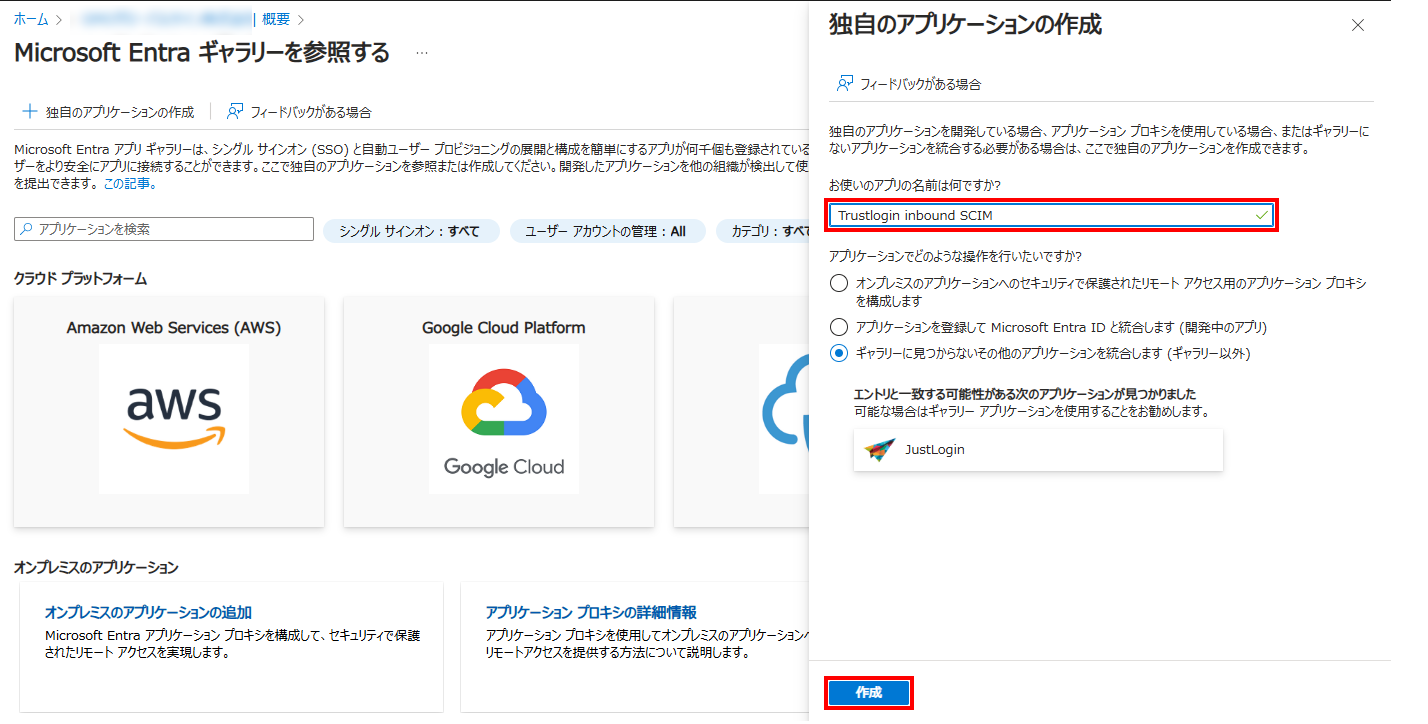
Task: Click the partially visible blue cloud tile
Action: coord(784,419)
